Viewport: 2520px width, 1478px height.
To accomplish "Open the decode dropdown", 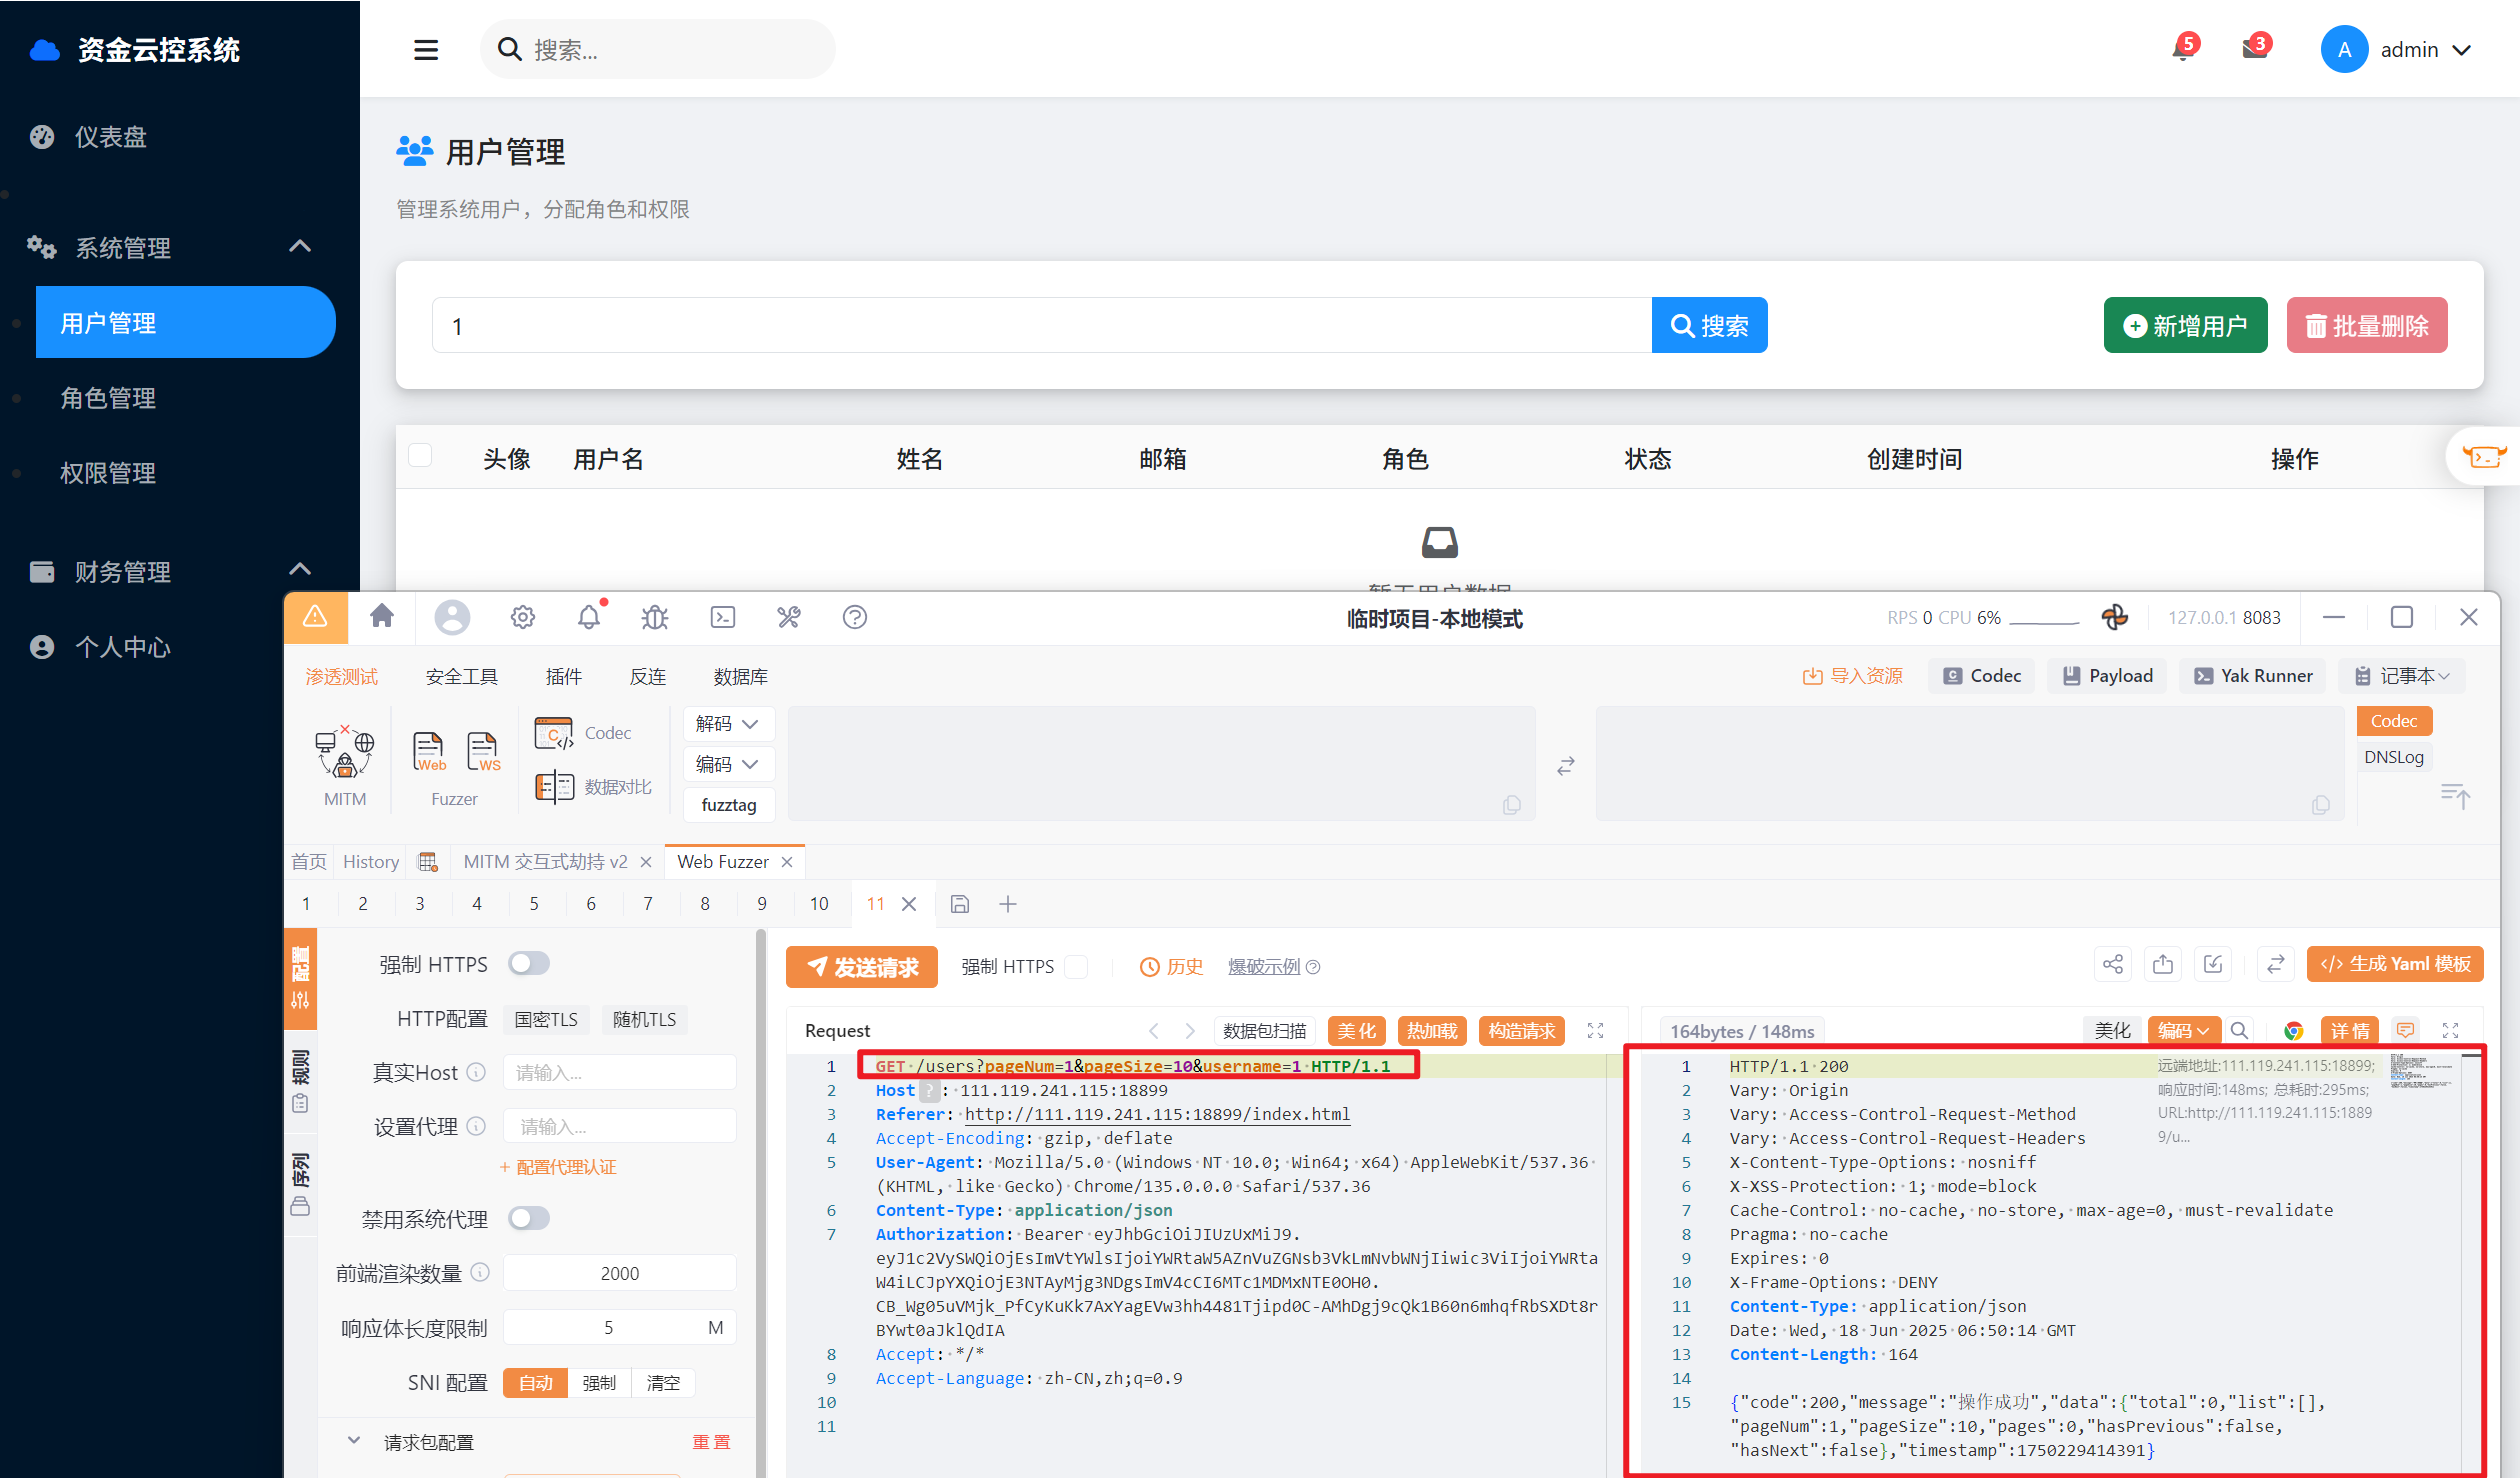I will pos(728,723).
